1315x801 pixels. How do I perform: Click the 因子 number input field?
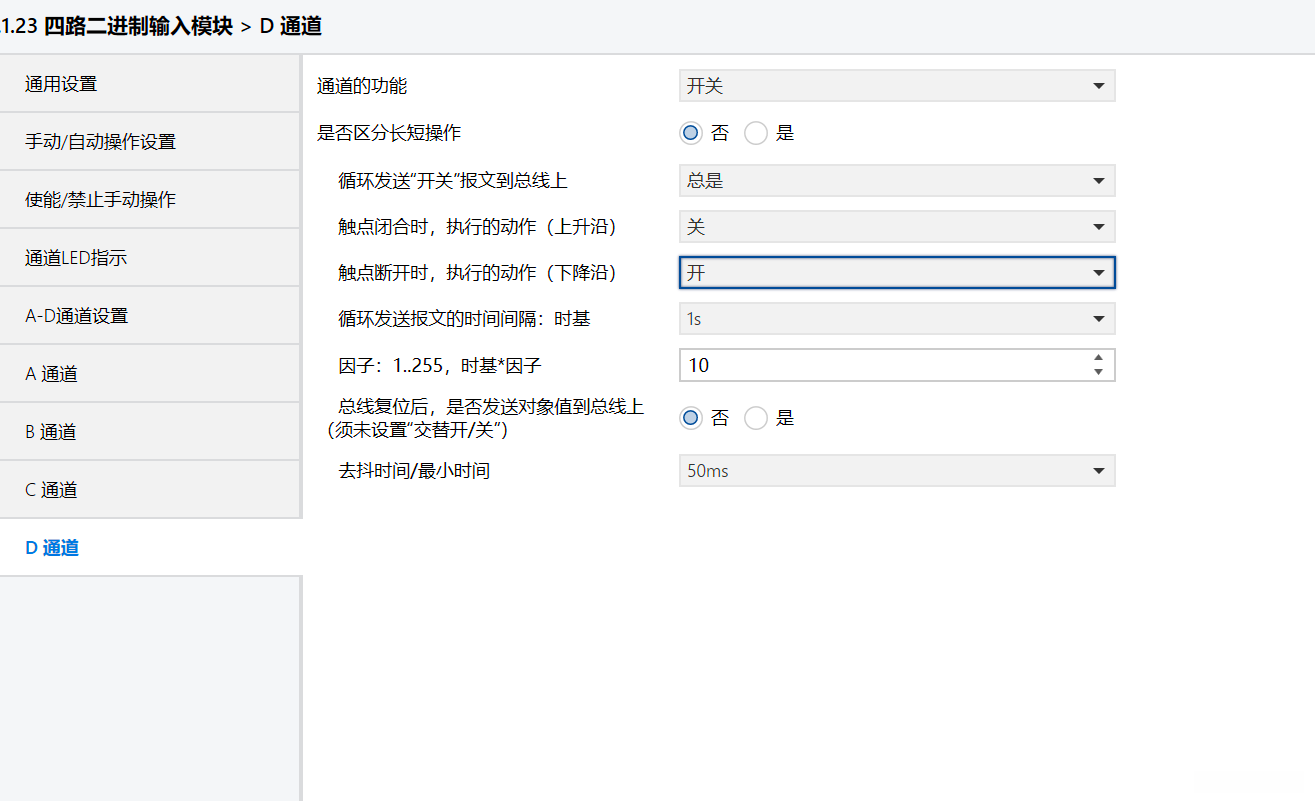[880, 365]
